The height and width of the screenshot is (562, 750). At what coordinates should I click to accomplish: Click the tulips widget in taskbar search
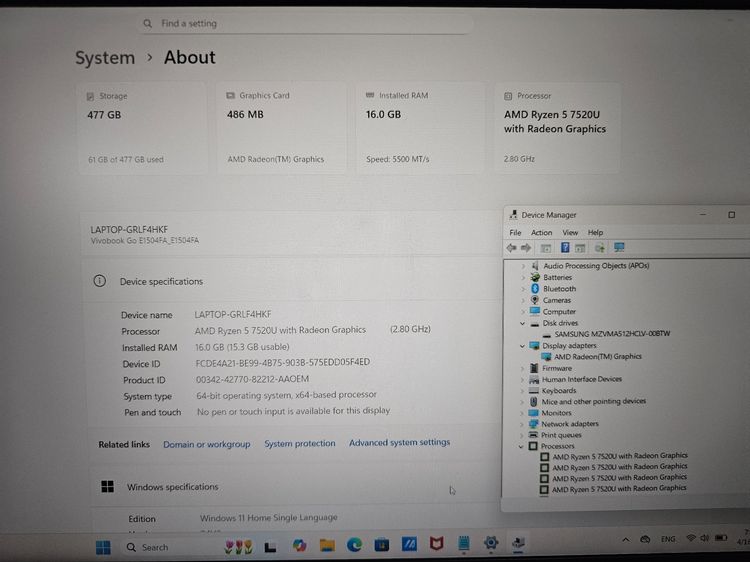coord(238,547)
